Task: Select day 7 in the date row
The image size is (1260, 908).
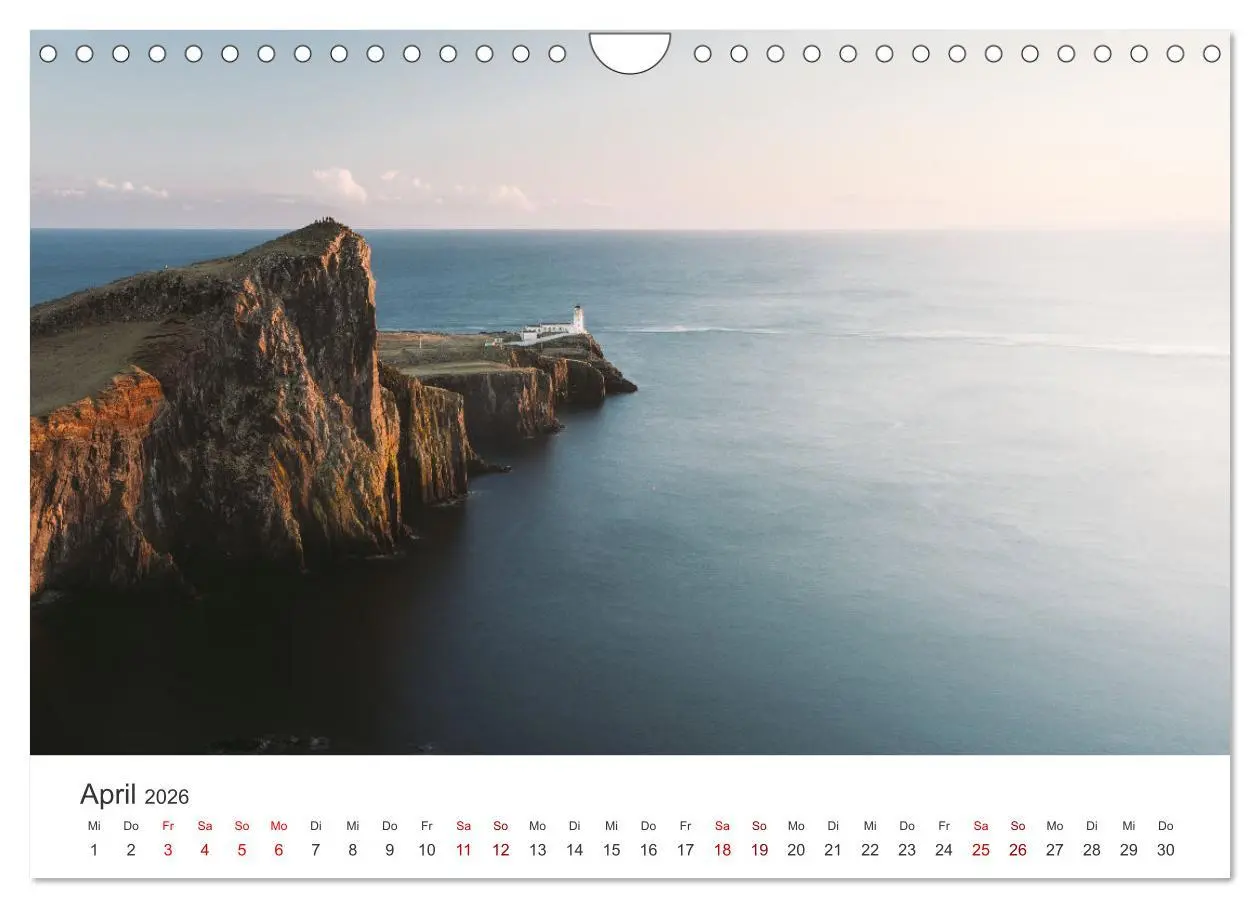Action: tap(316, 850)
